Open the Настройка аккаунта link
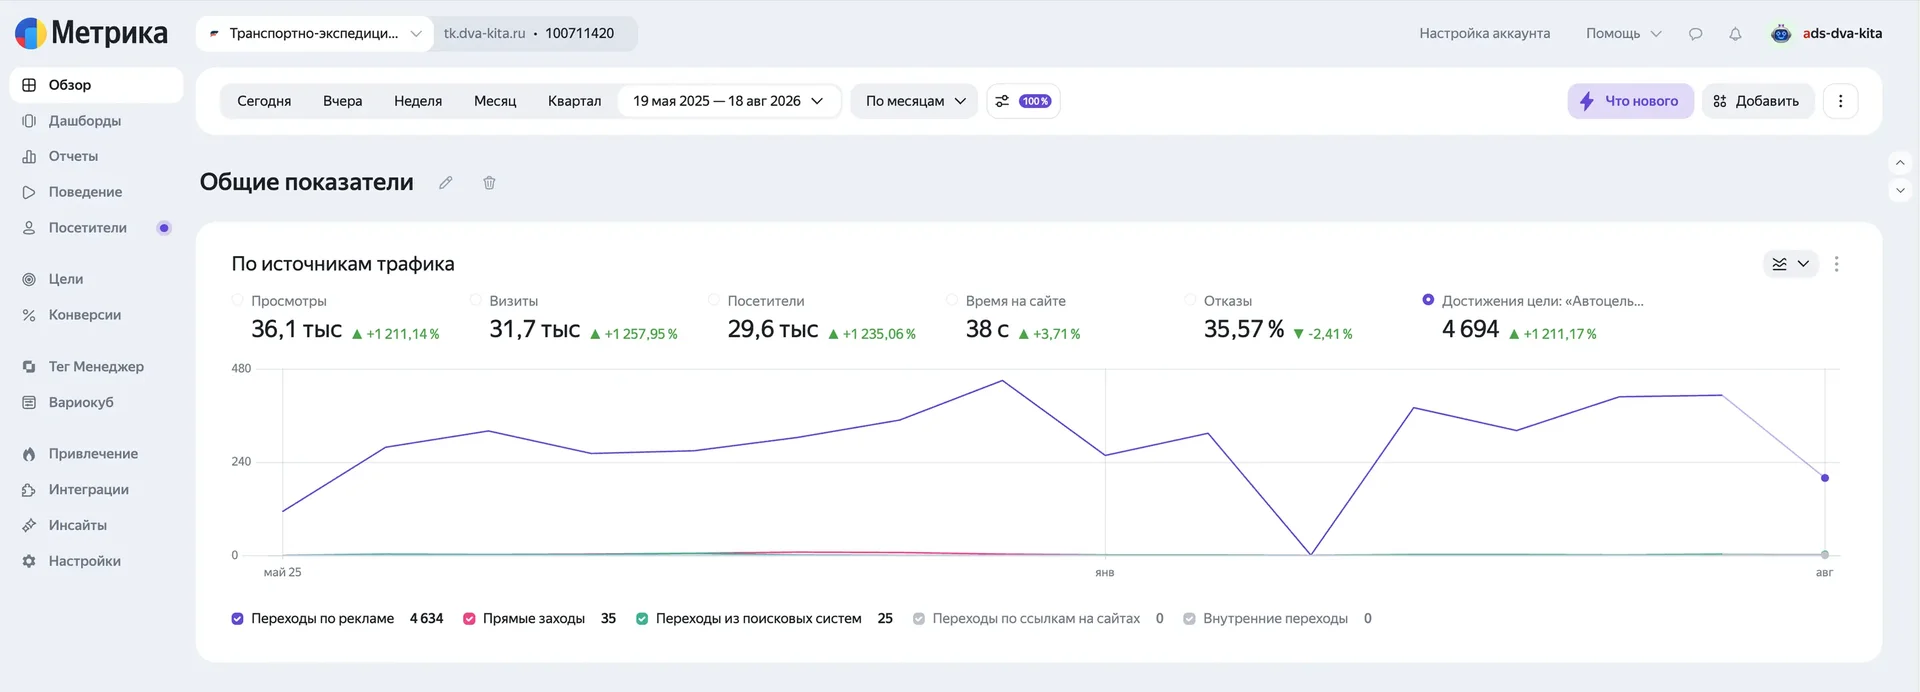The image size is (1920, 692). point(1485,34)
